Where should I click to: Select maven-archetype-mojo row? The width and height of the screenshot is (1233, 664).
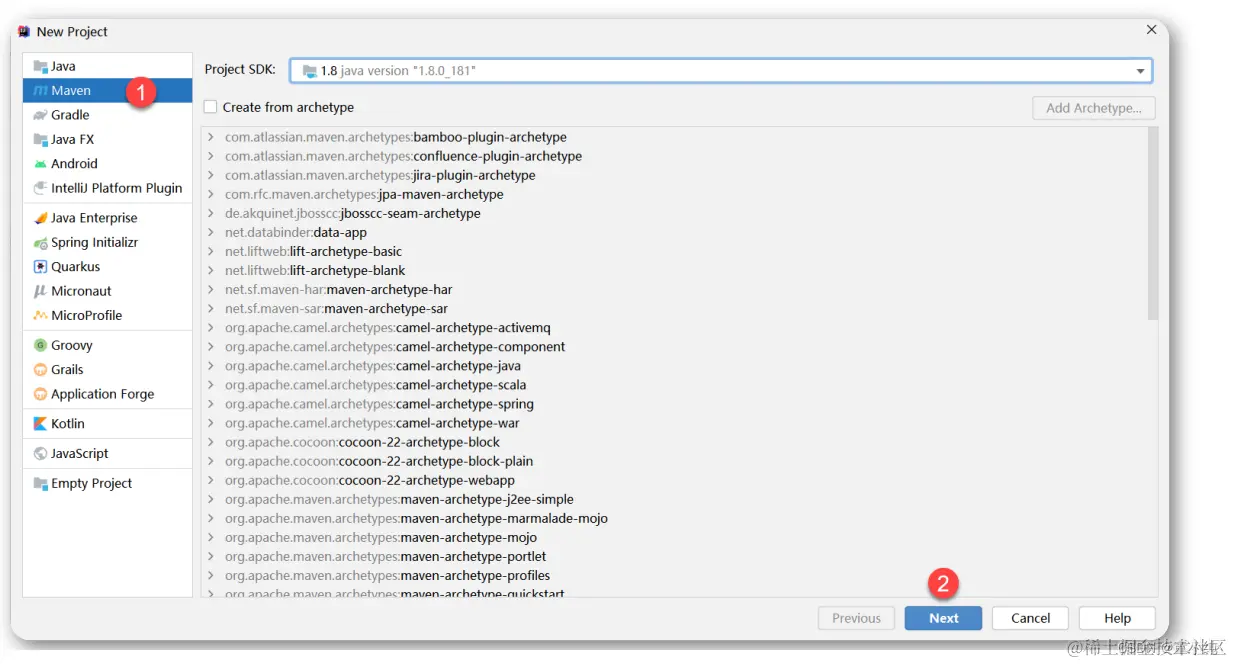pyautogui.click(x=674, y=537)
